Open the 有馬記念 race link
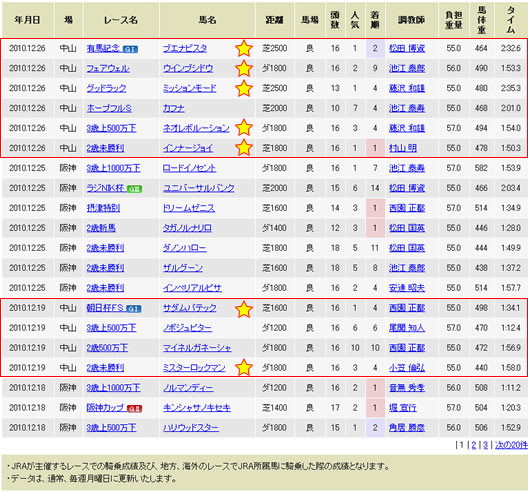The height and width of the screenshot is (492, 528). 103,48
